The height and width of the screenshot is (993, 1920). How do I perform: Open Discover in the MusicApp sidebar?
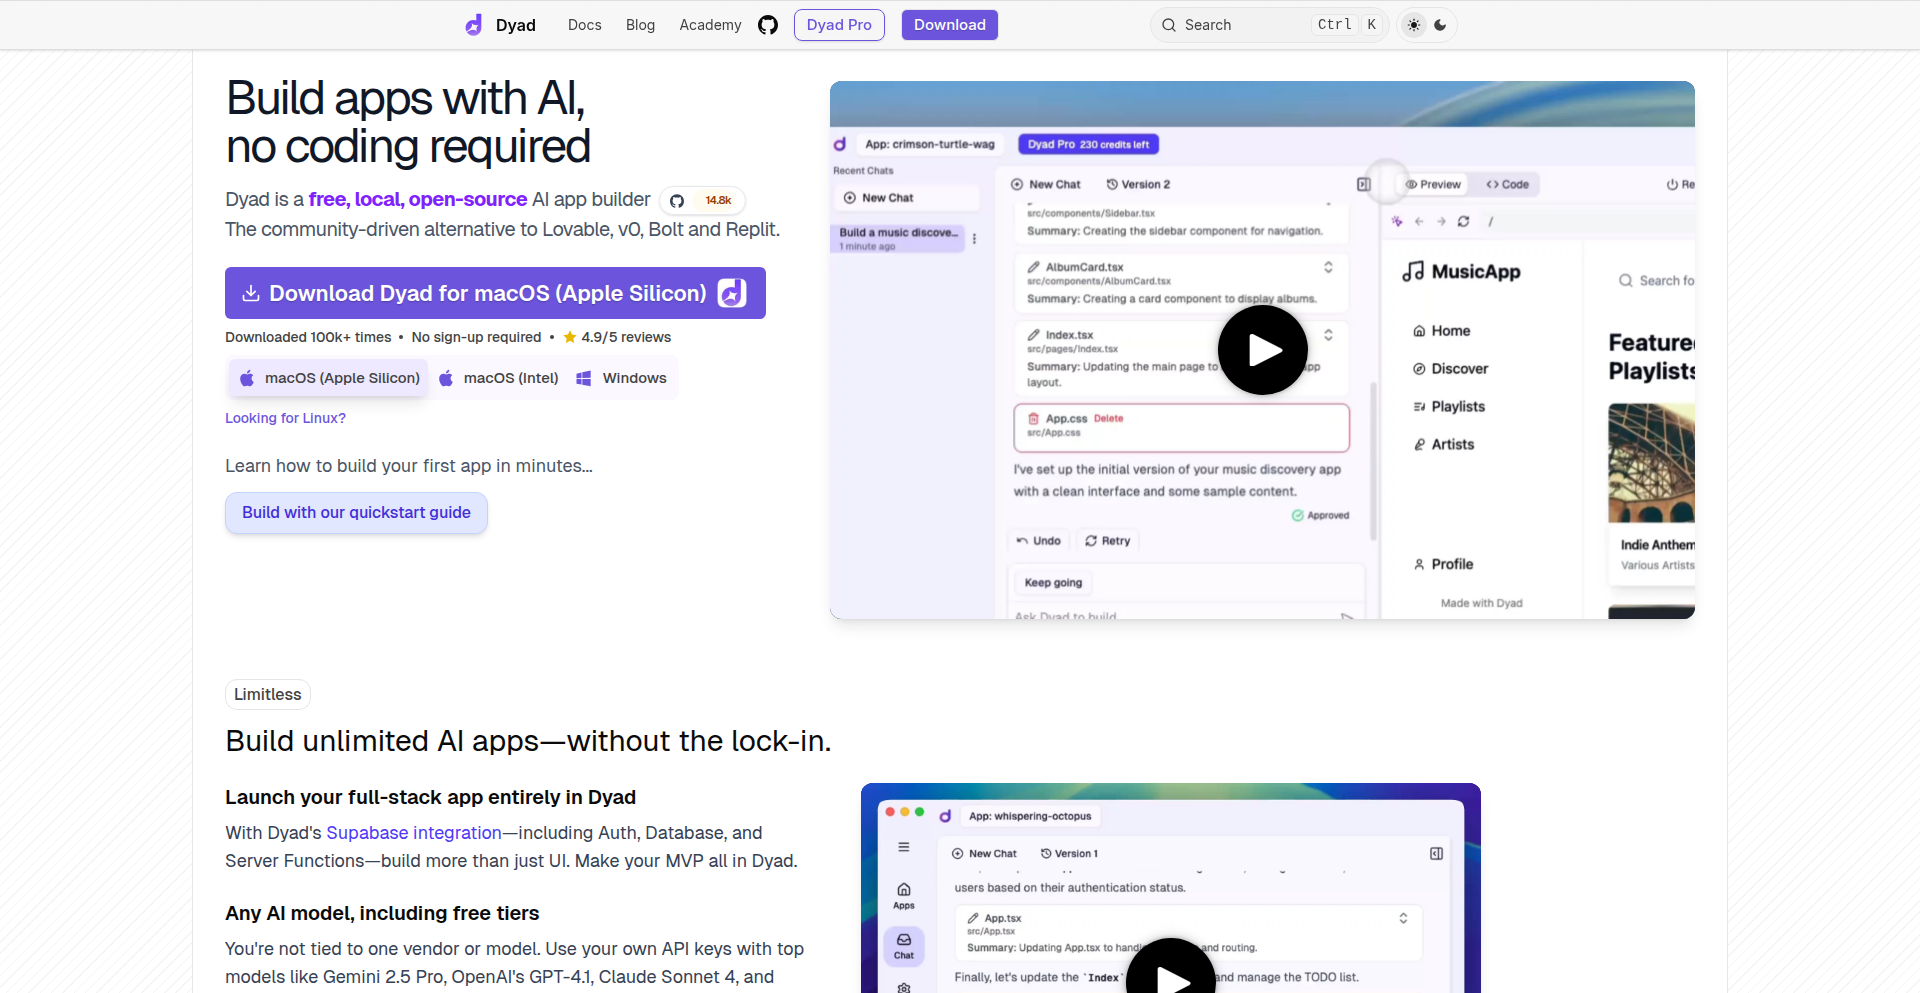coord(1450,369)
